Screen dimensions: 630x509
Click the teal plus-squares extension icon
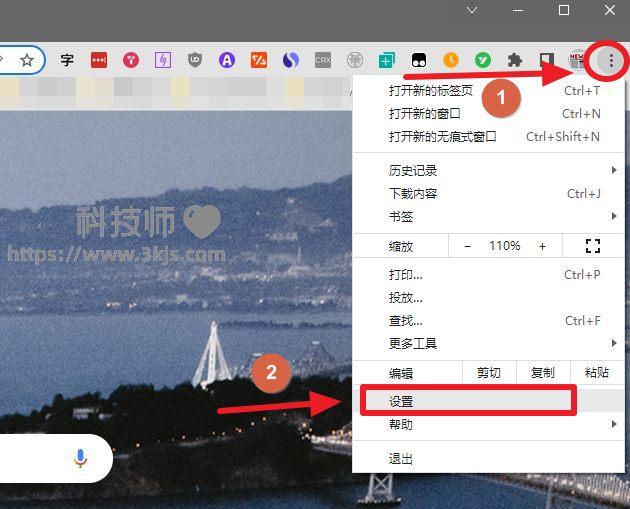(387, 60)
